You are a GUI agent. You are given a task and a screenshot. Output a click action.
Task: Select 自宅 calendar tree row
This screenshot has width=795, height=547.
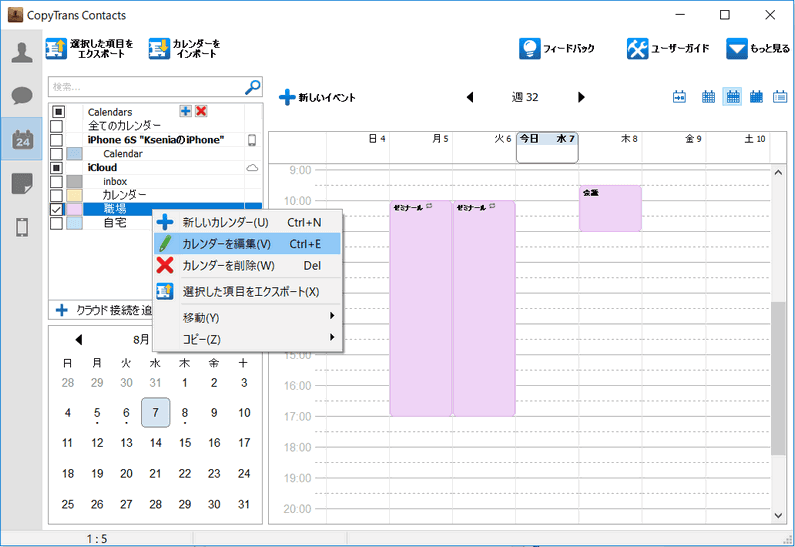(115, 223)
